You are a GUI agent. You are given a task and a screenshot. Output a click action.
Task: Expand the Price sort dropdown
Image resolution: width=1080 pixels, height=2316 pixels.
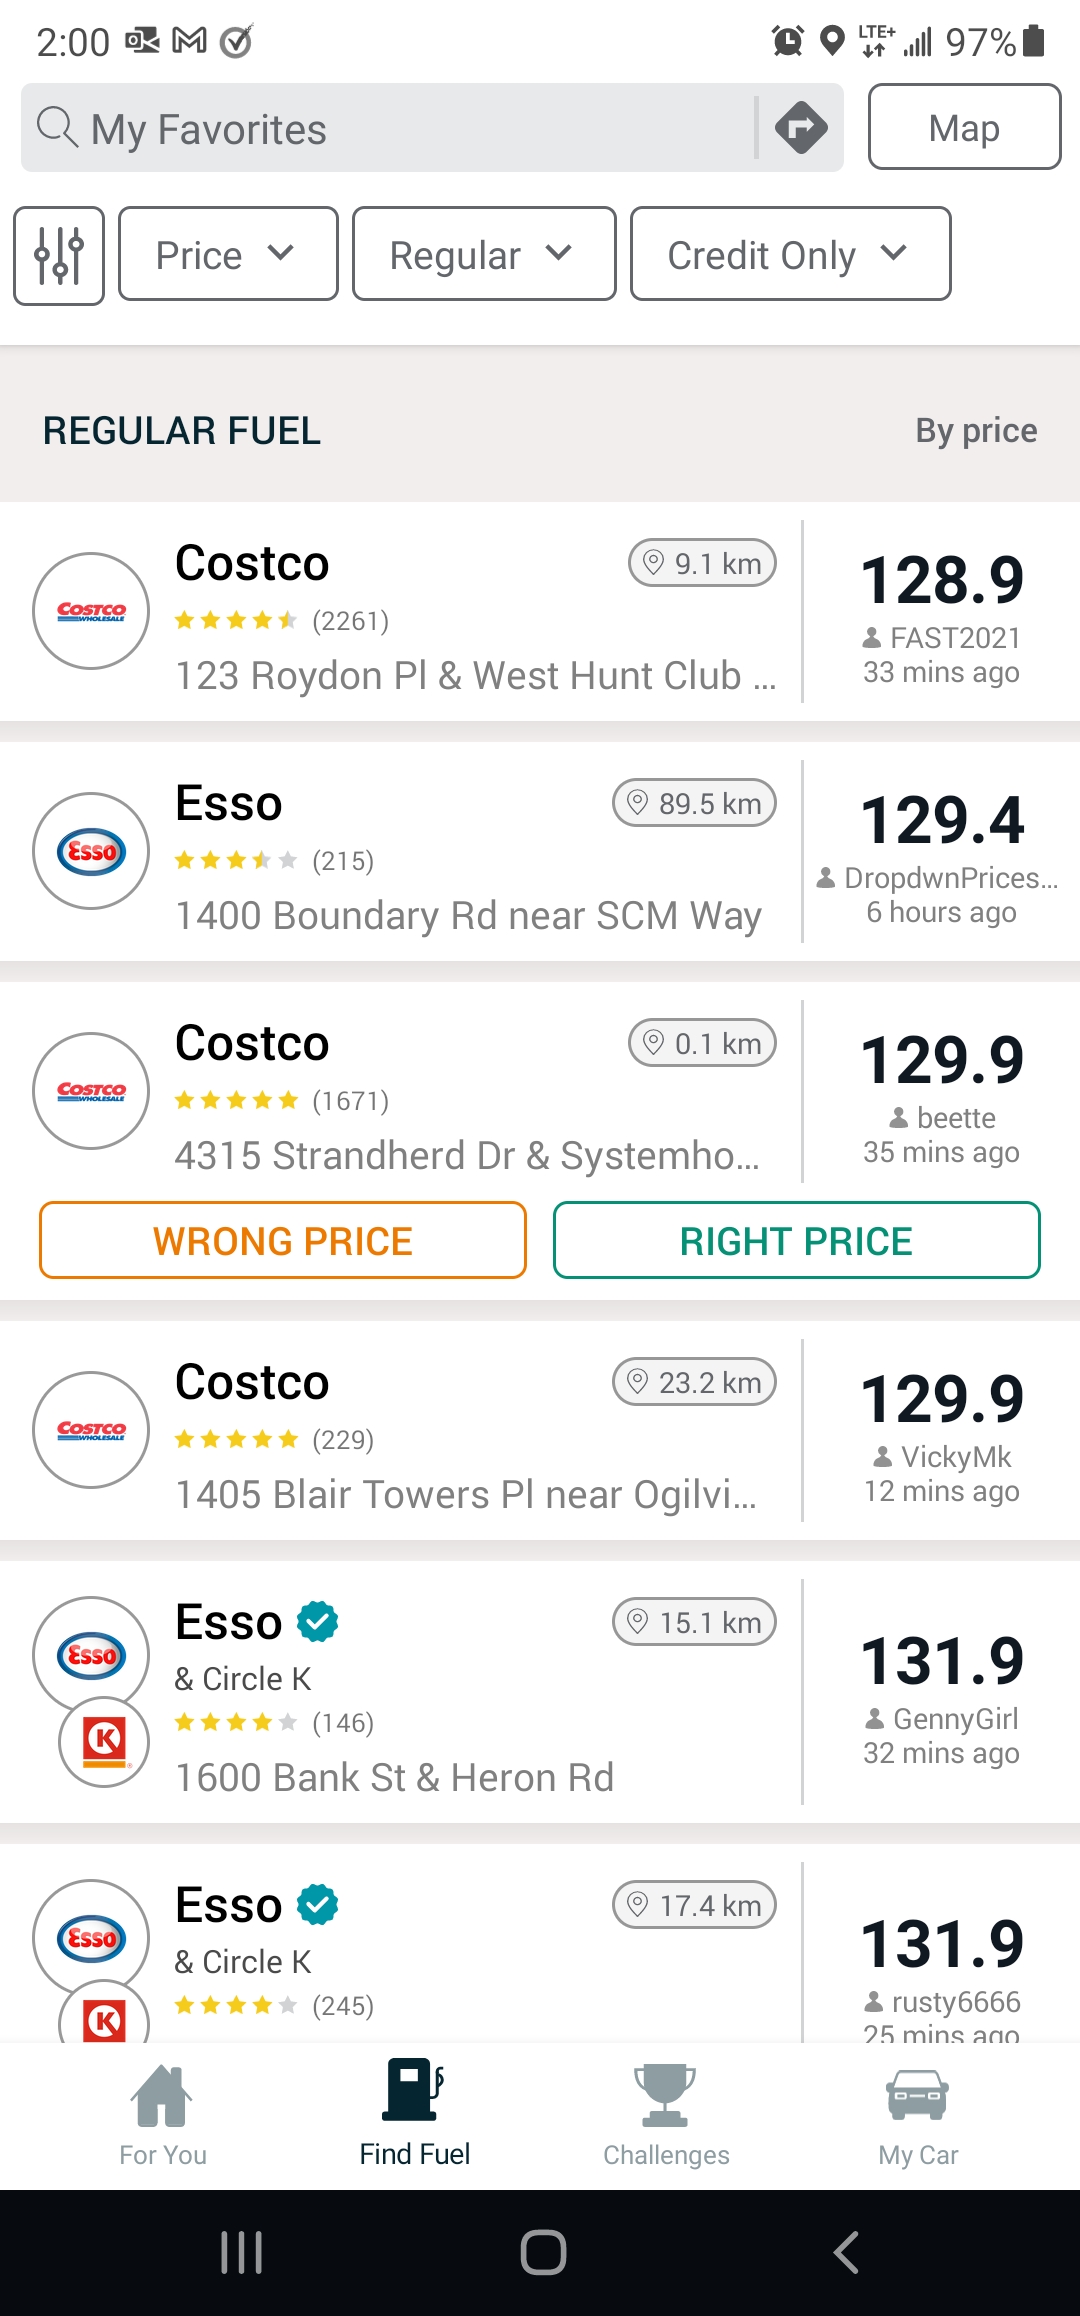pyautogui.click(x=228, y=255)
